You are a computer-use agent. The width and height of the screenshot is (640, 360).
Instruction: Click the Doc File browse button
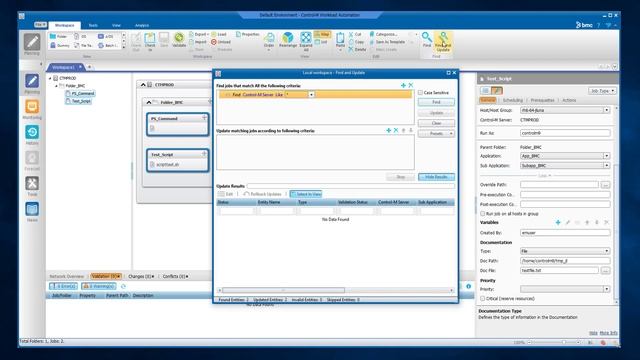click(606, 270)
